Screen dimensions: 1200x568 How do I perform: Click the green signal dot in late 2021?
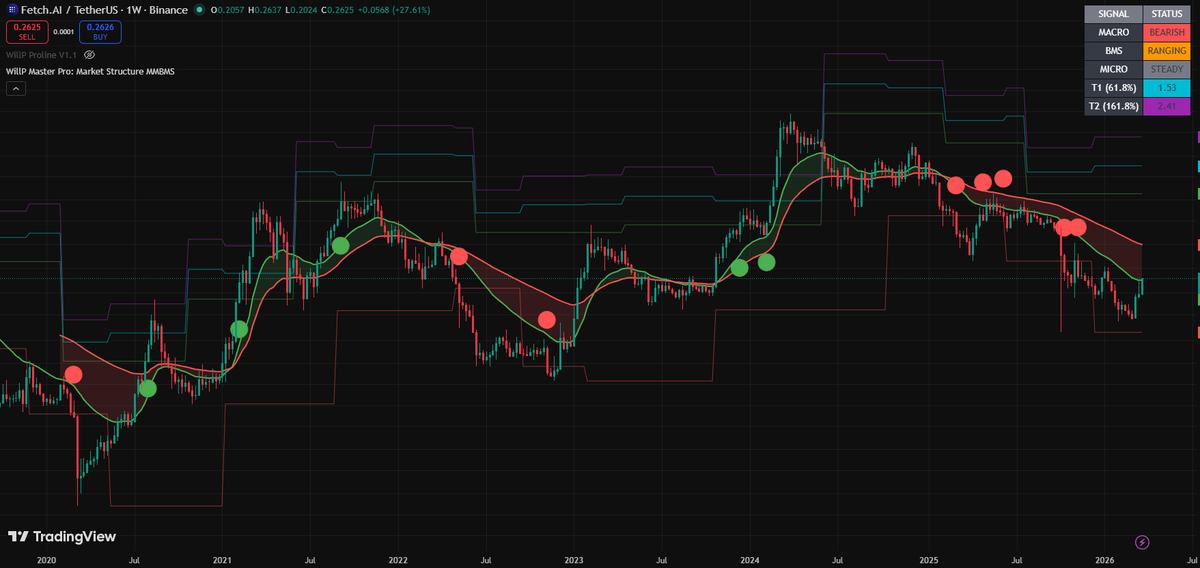[x=340, y=245]
